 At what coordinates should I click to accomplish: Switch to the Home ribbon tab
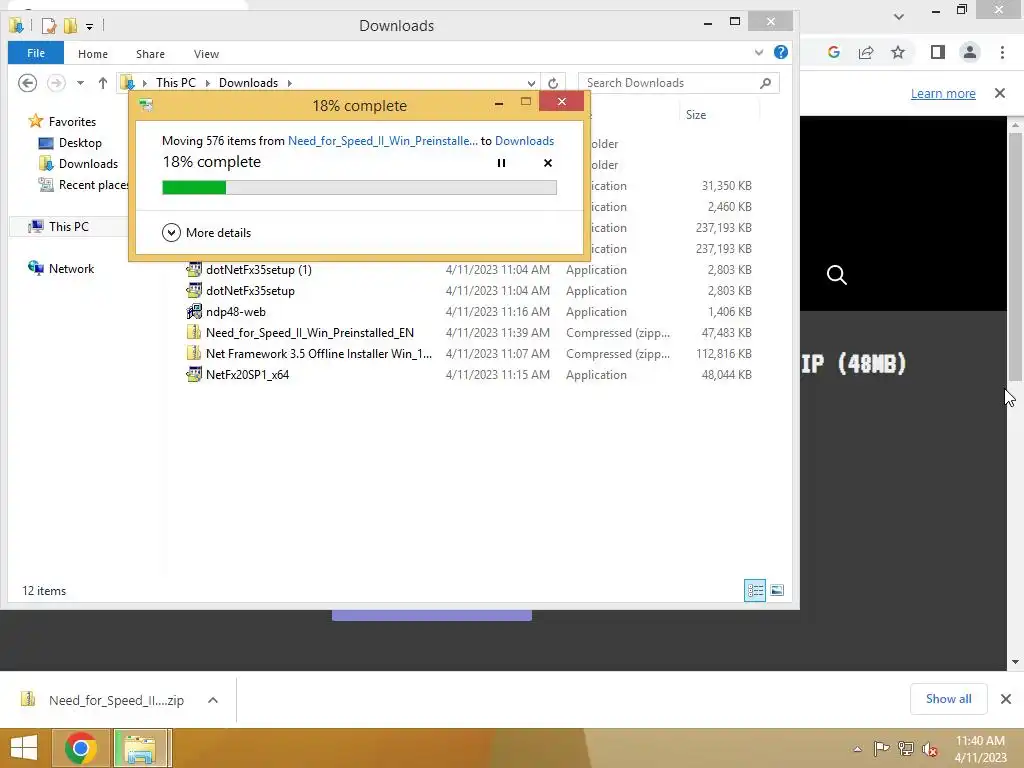[93, 54]
